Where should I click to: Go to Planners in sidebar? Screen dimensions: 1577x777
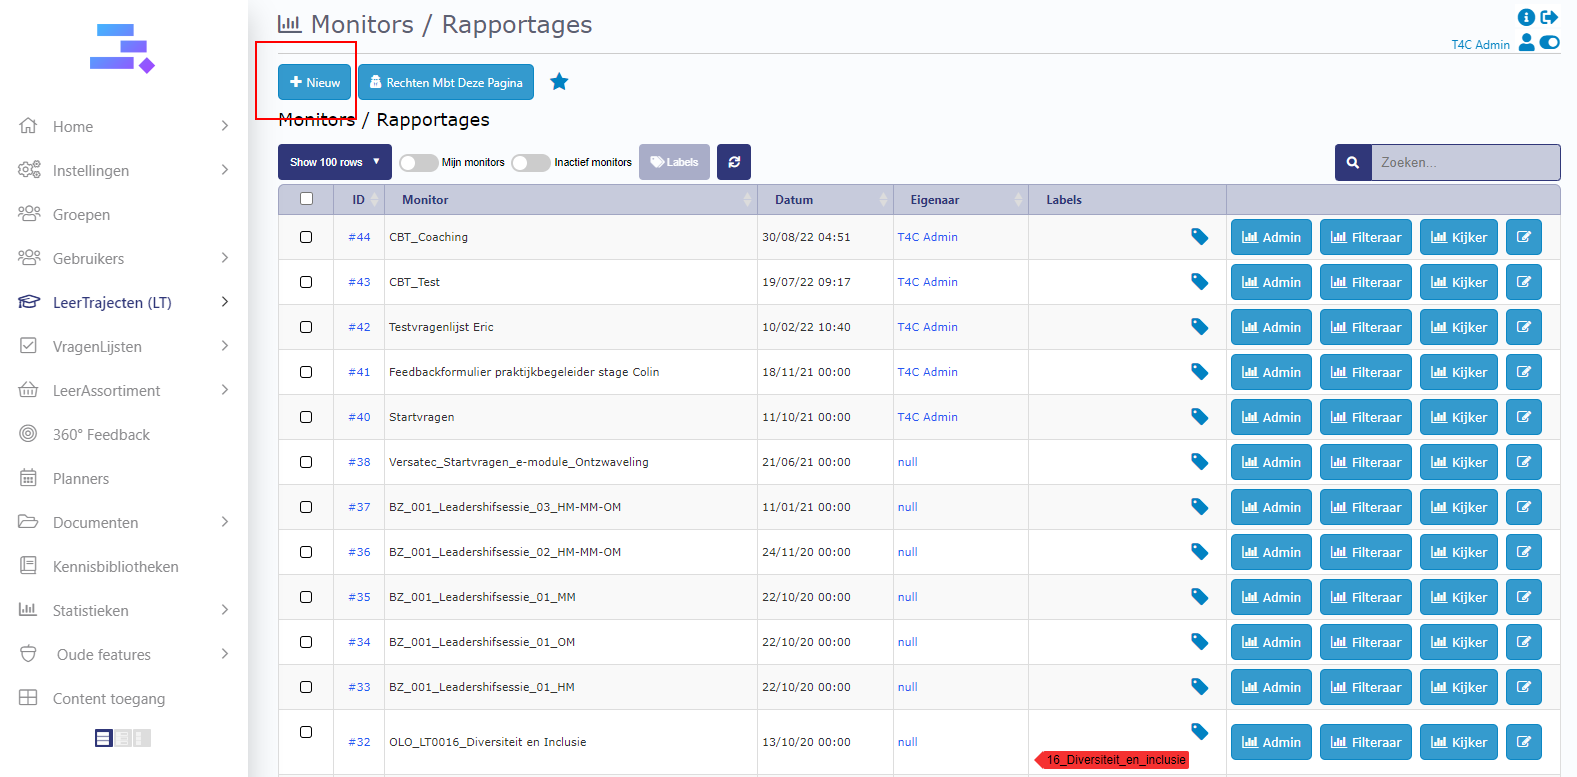[81, 479]
